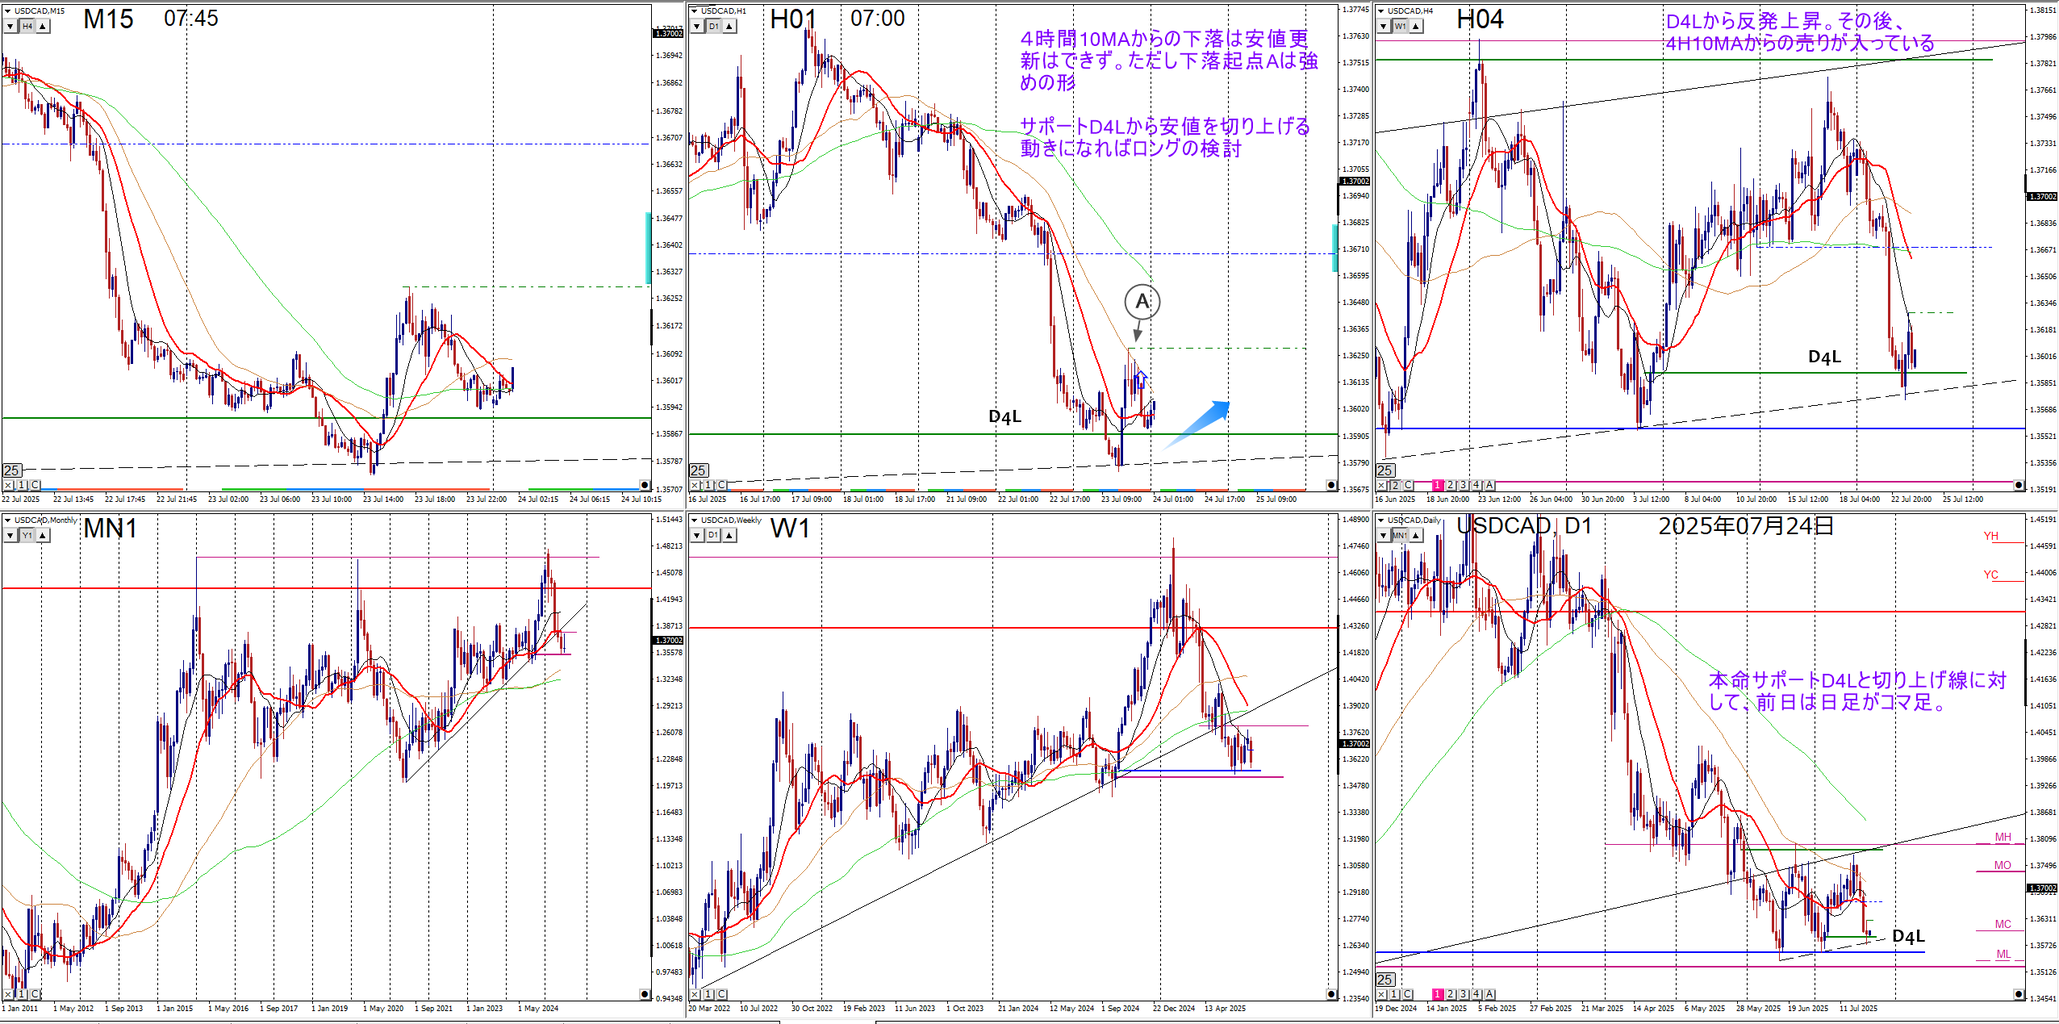Click the C button on H4 chart
This screenshot has width=2059, height=1024.
(x=1409, y=485)
